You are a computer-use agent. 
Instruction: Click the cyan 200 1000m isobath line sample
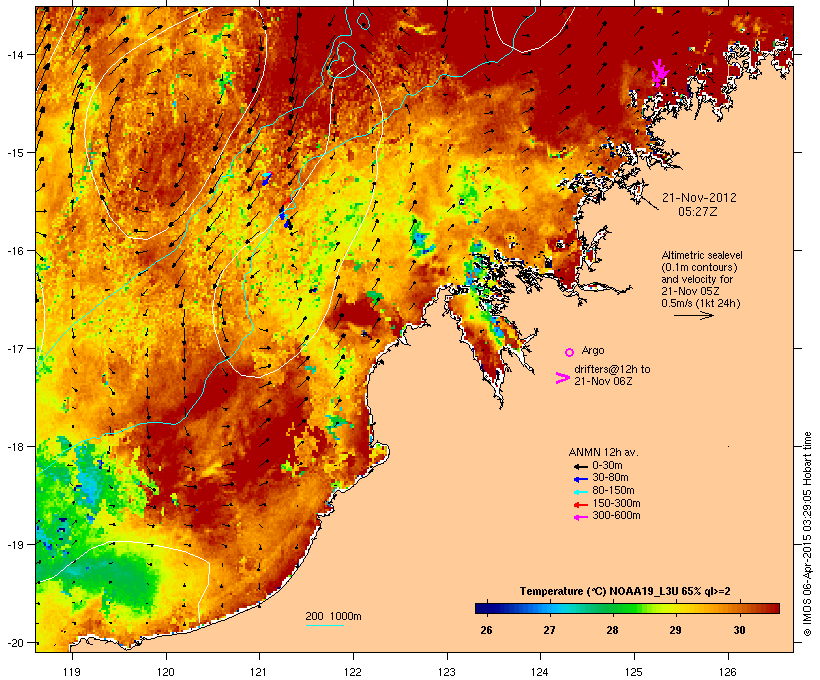[325, 625]
